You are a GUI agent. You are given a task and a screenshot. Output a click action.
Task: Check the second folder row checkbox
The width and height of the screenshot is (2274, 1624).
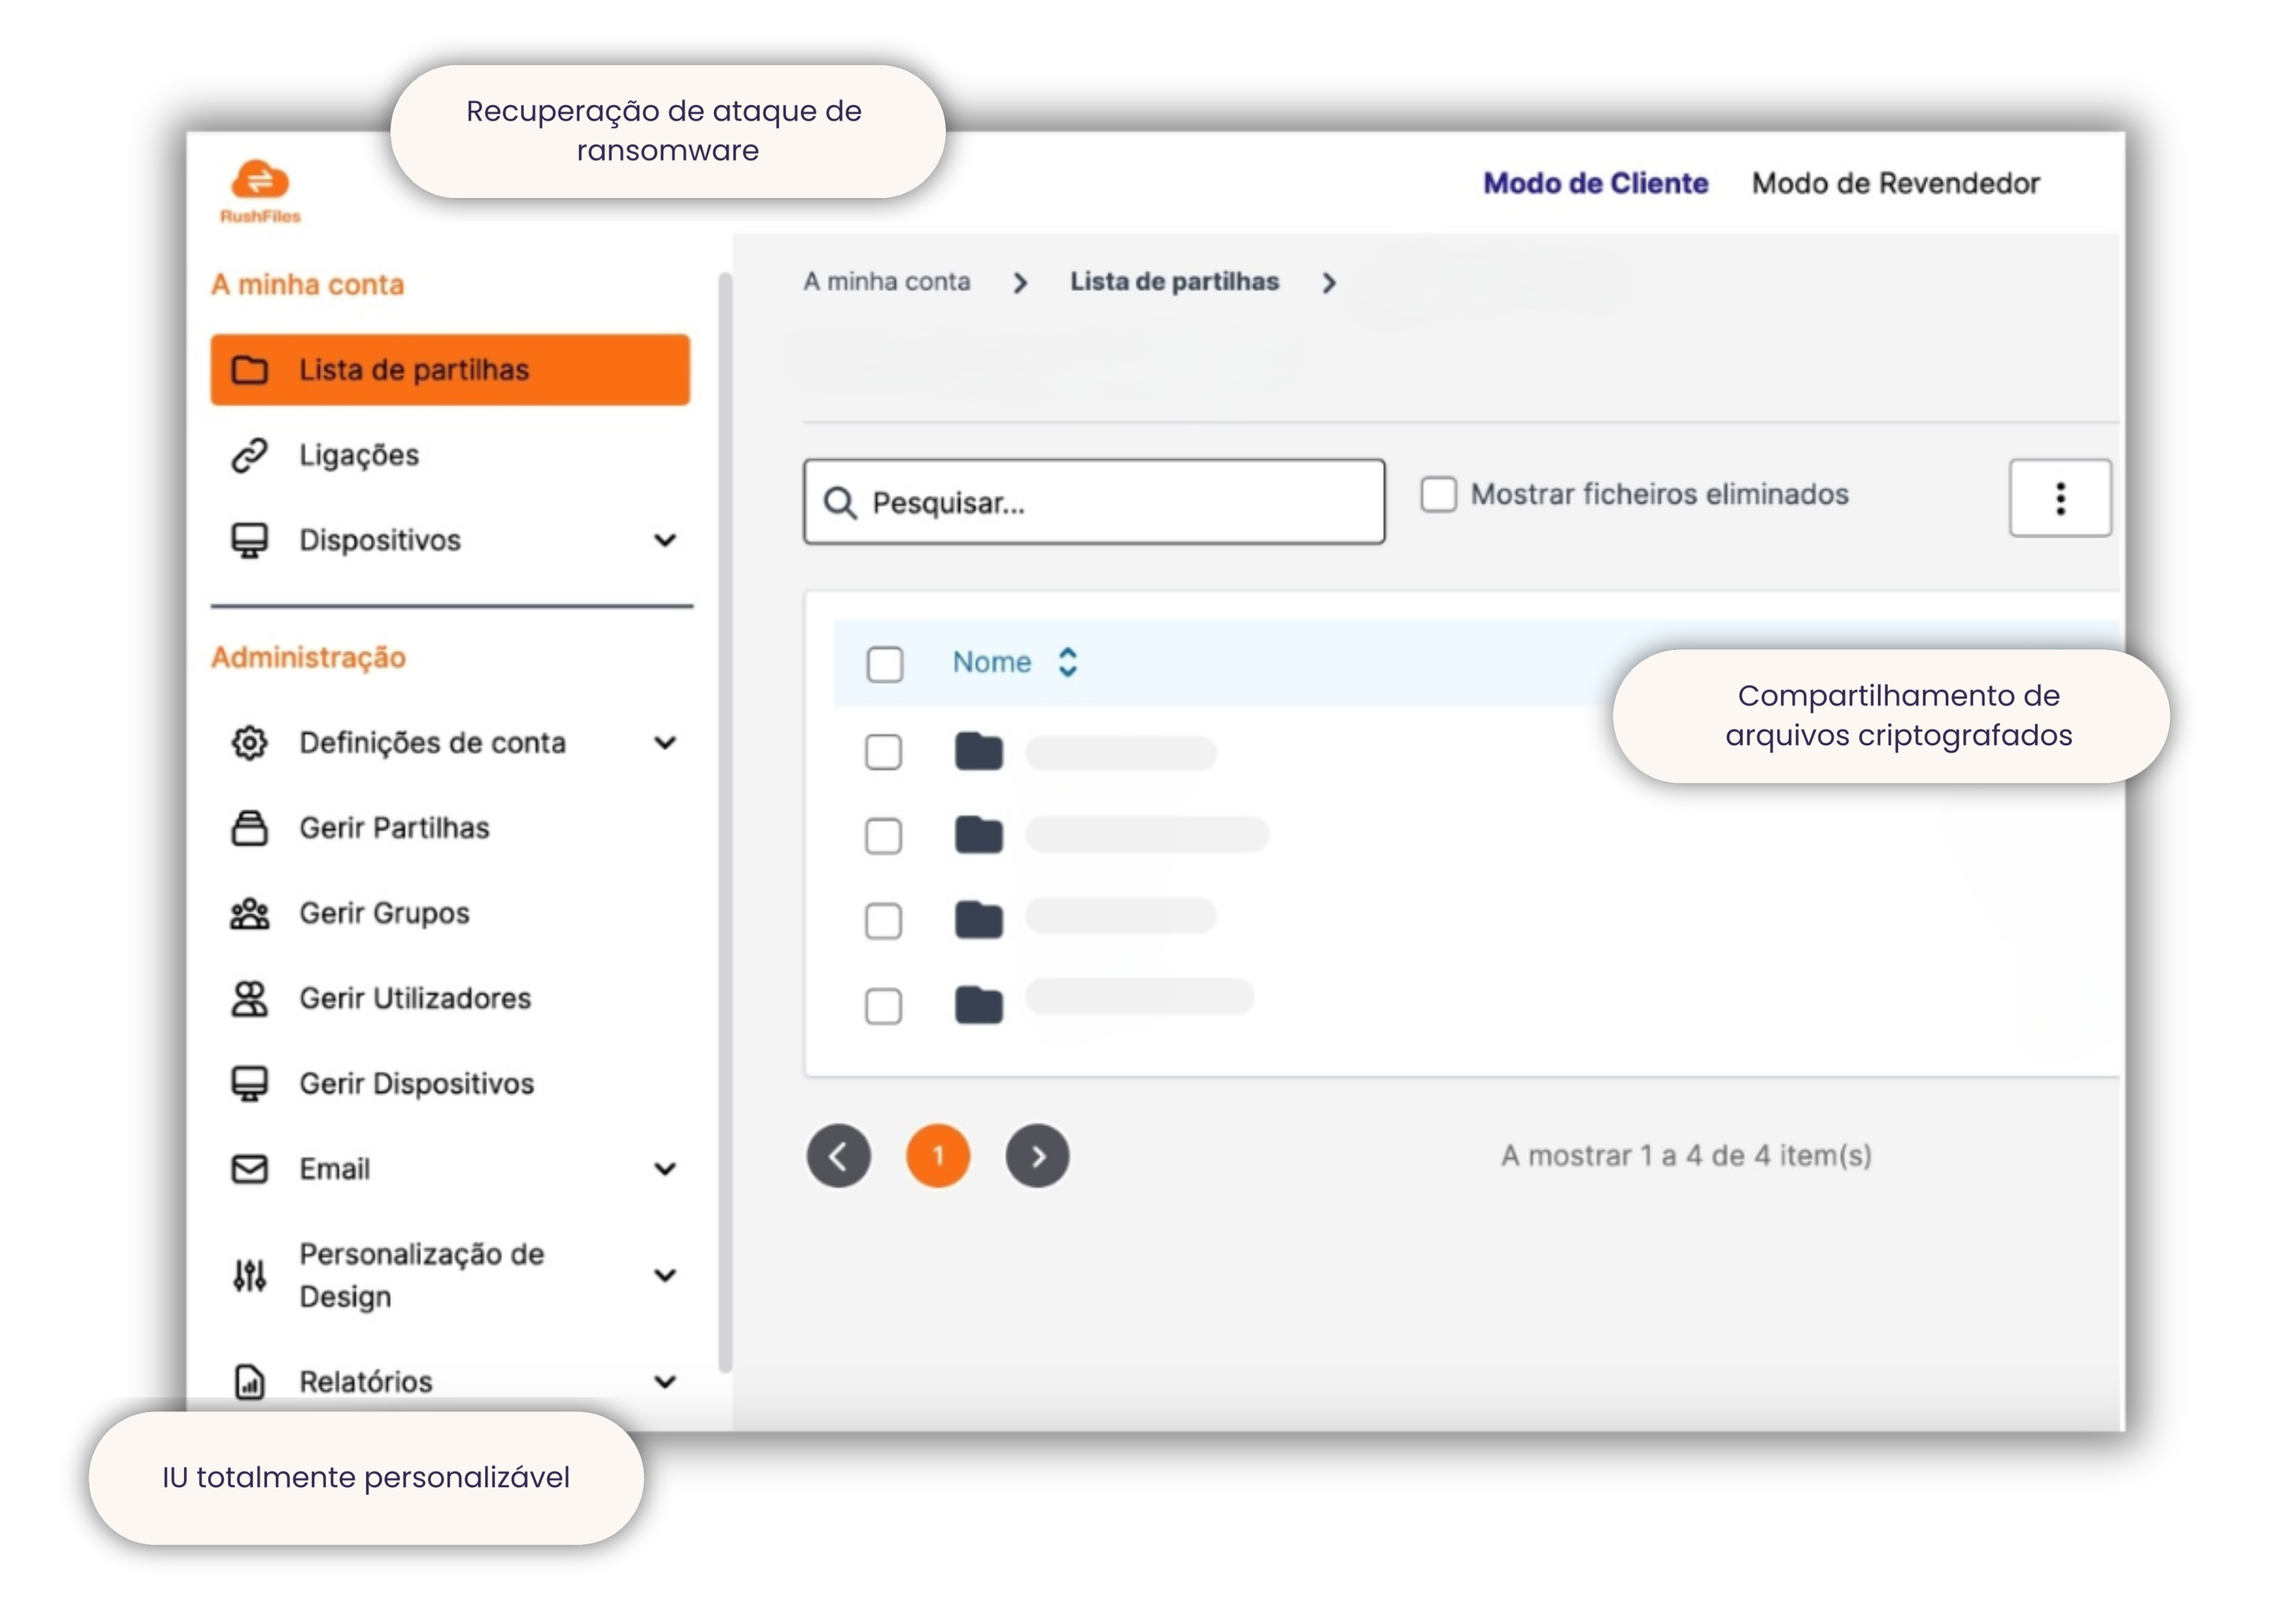pos(883,836)
